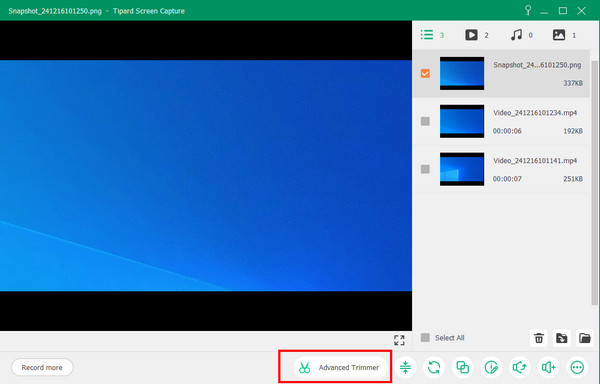Viewport: 600px width, 384px height.
Task: Enable the Select All checkbox
Action: [x=425, y=337]
